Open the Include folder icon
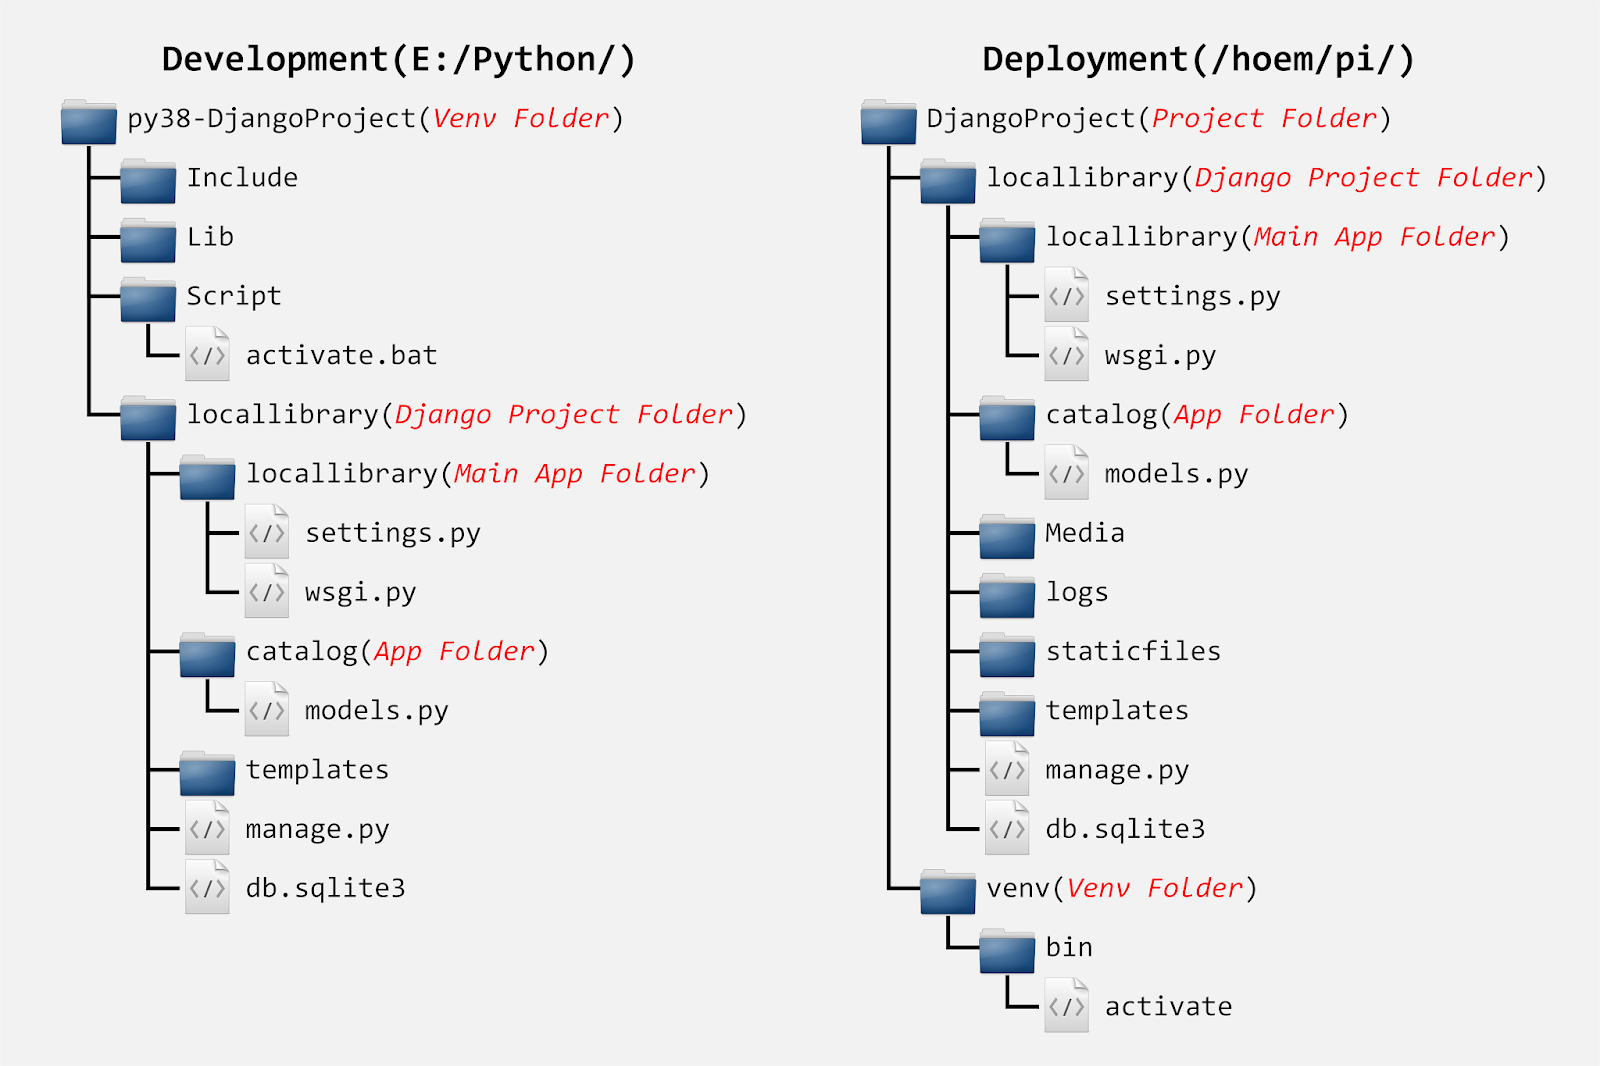The width and height of the screenshot is (1600, 1066). [148, 180]
